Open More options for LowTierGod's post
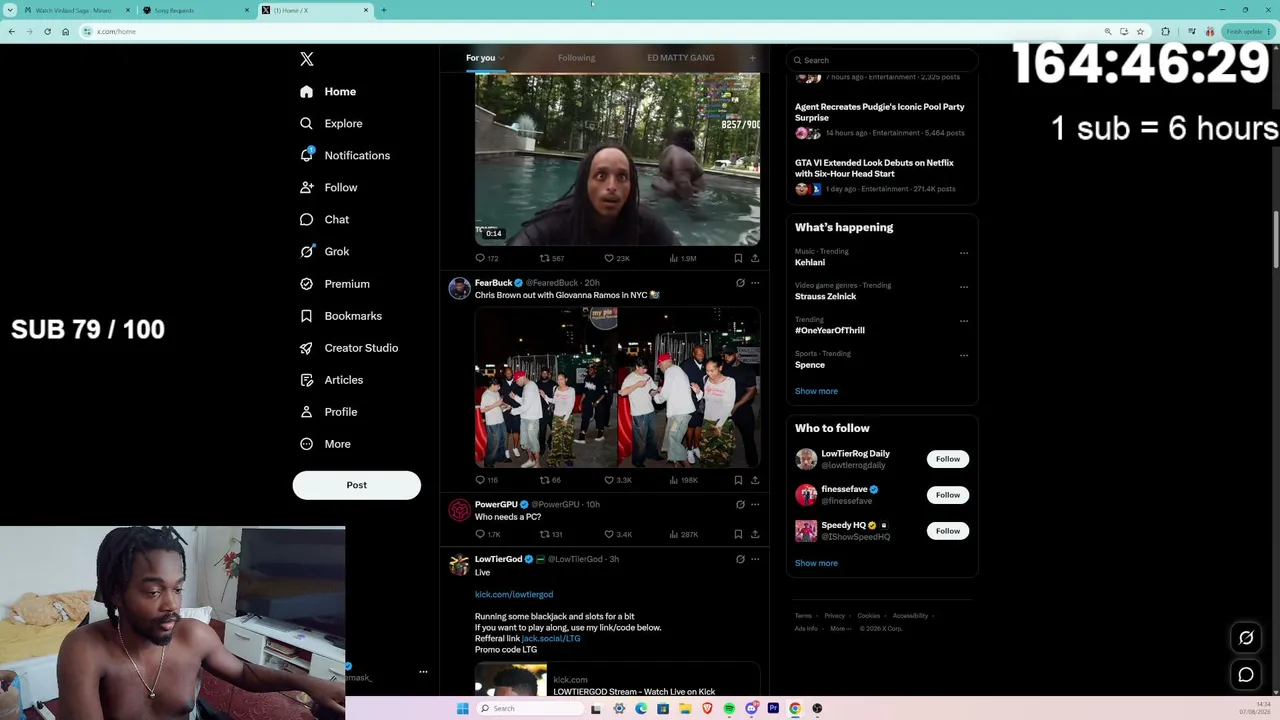The width and height of the screenshot is (1280, 720). pos(755,559)
